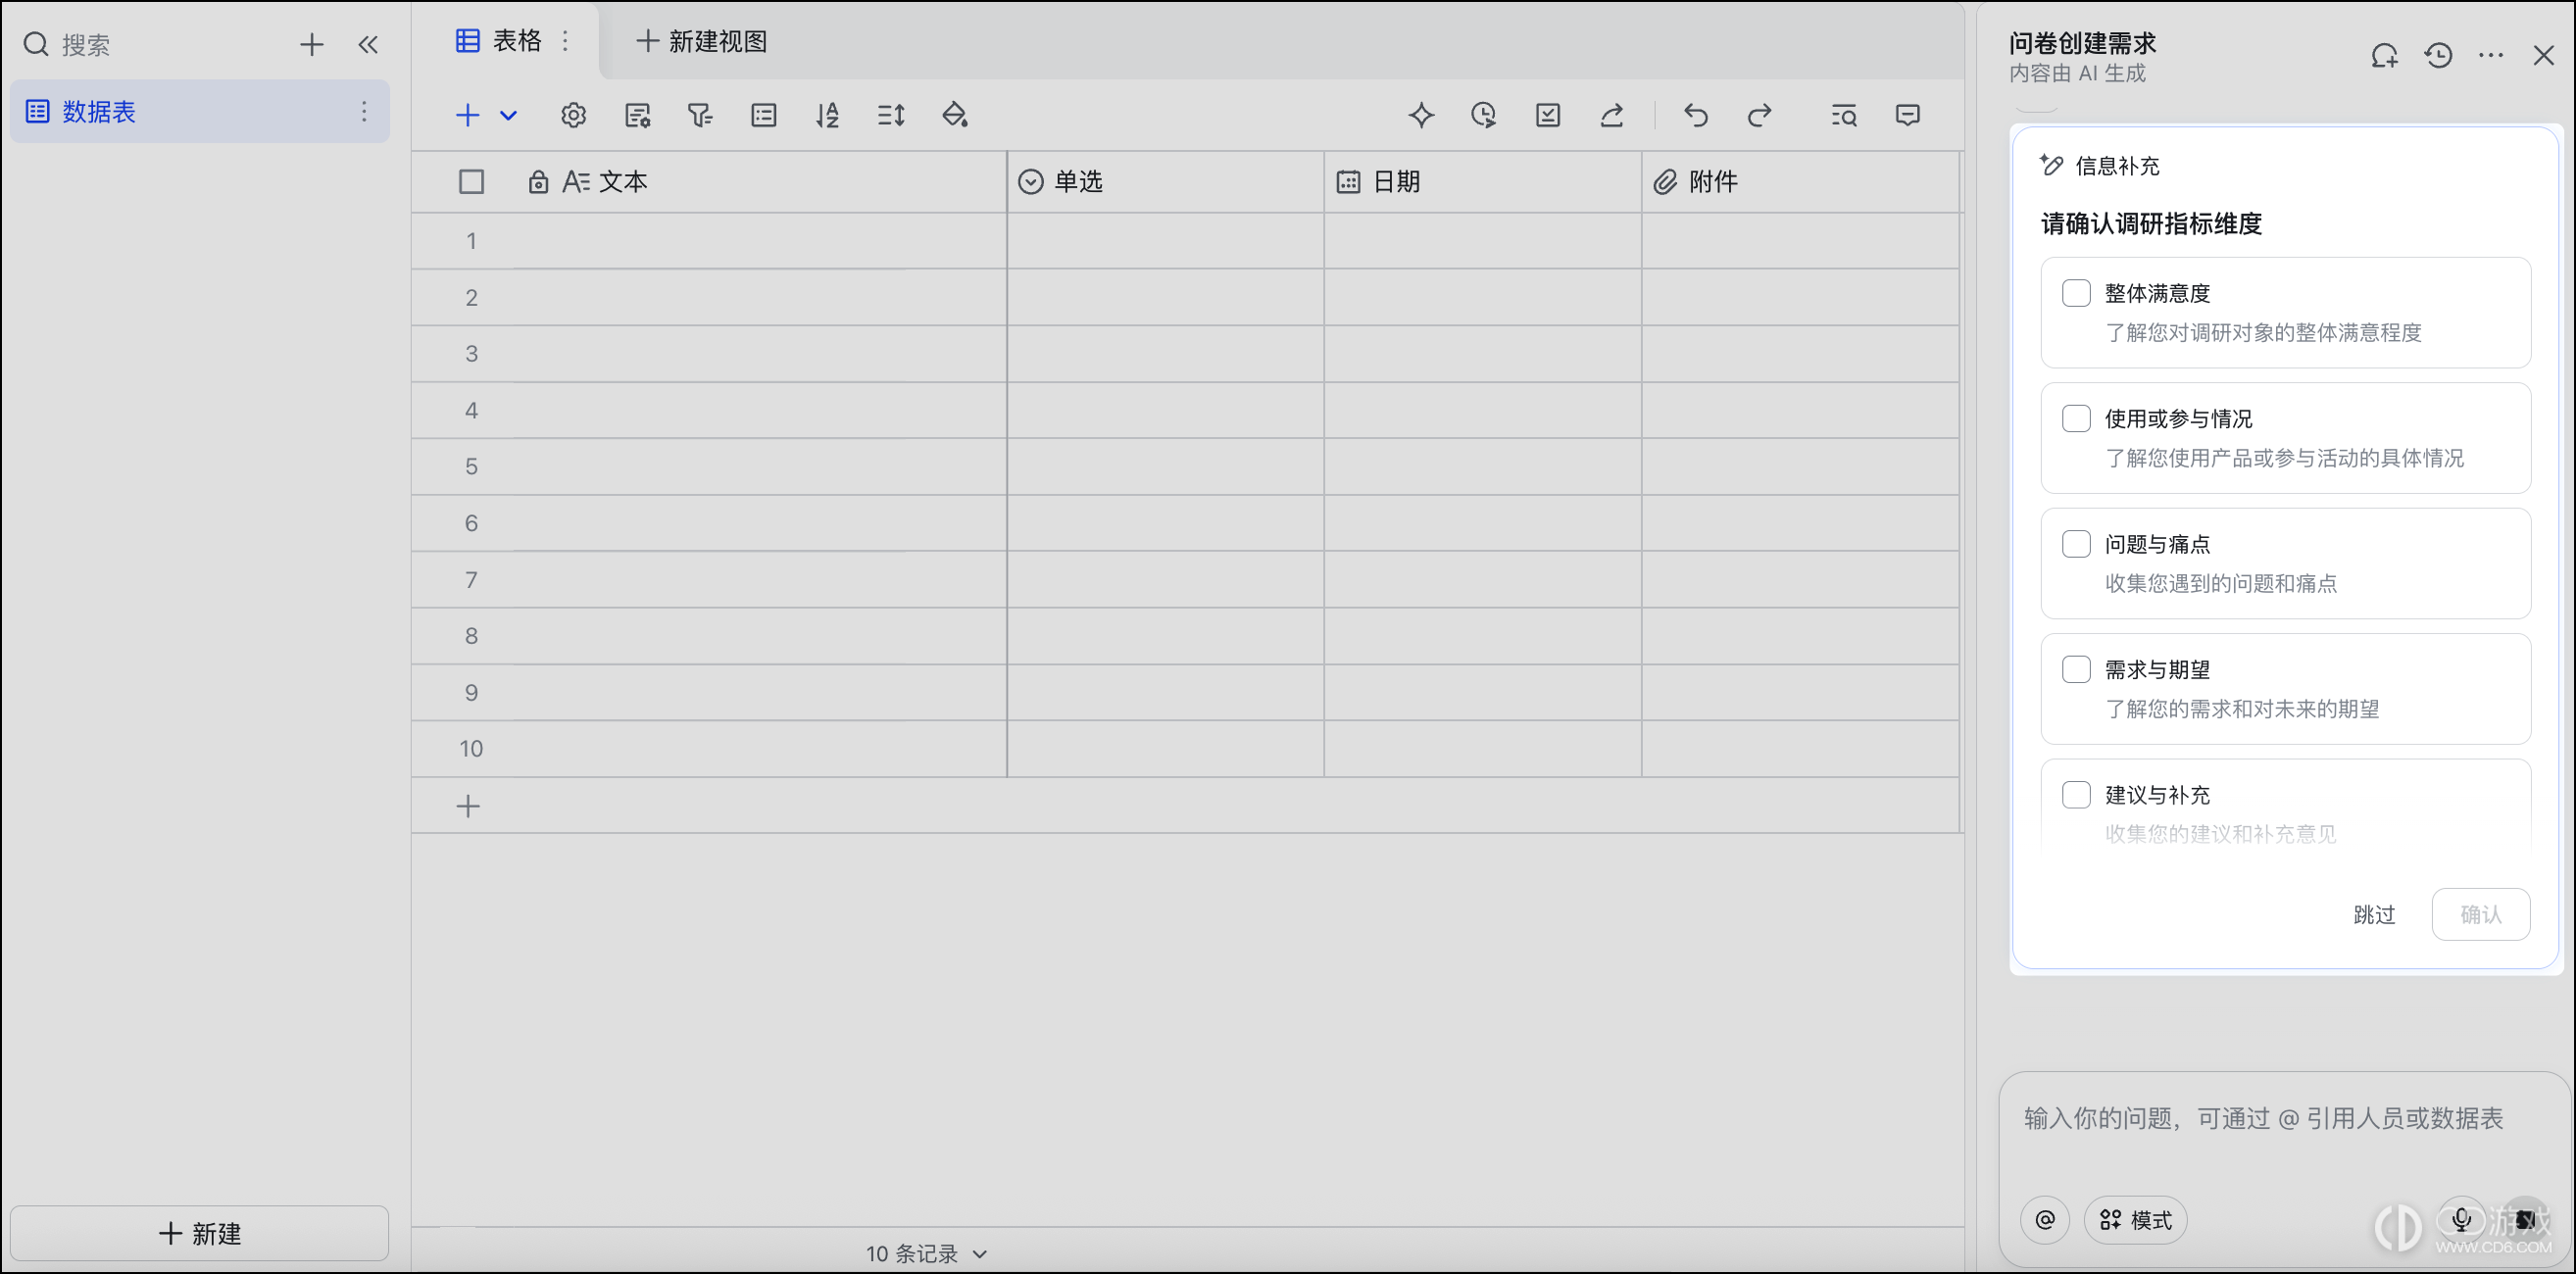The image size is (2576, 1274).
Task: Adjust row height tool
Action: (x=891, y=115)
